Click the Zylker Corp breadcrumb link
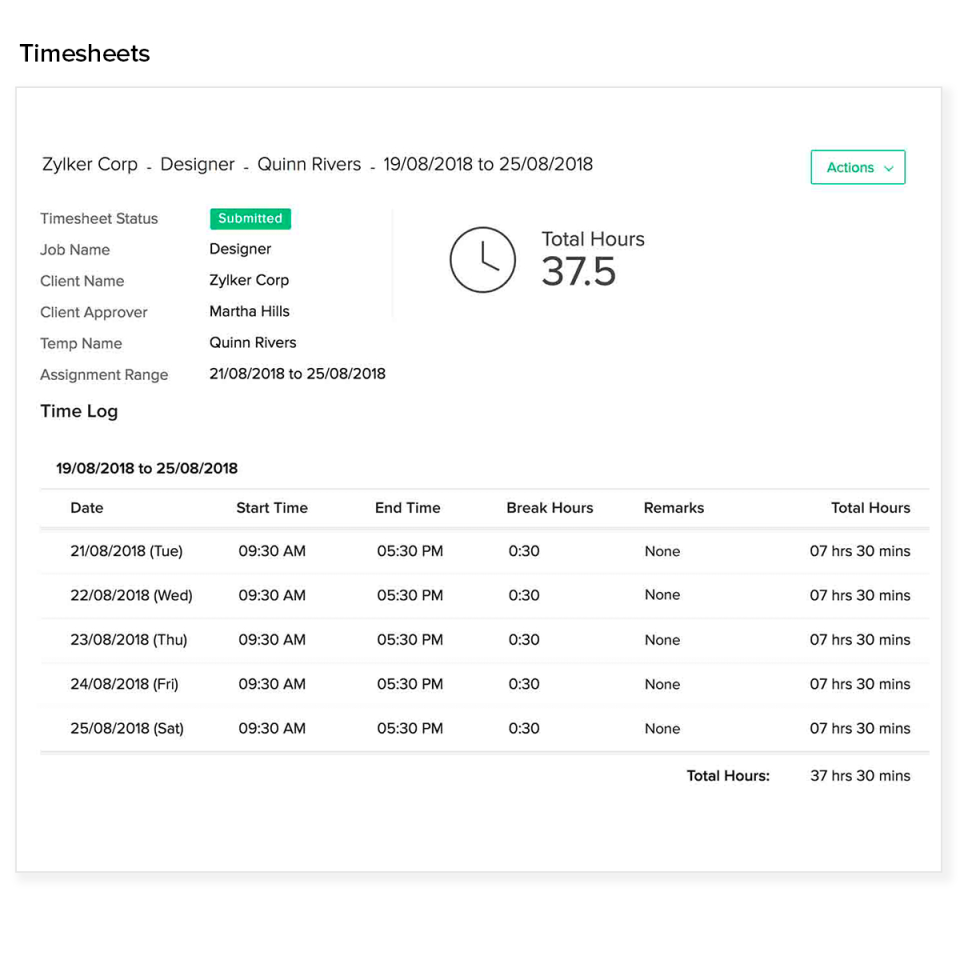This screenshot has height=960, width=960. point(89,164)
